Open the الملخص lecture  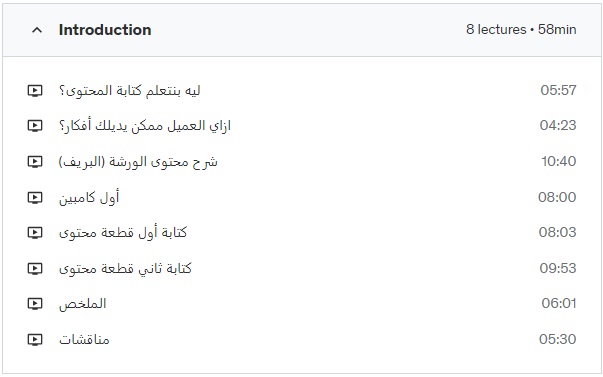[82, 304]
